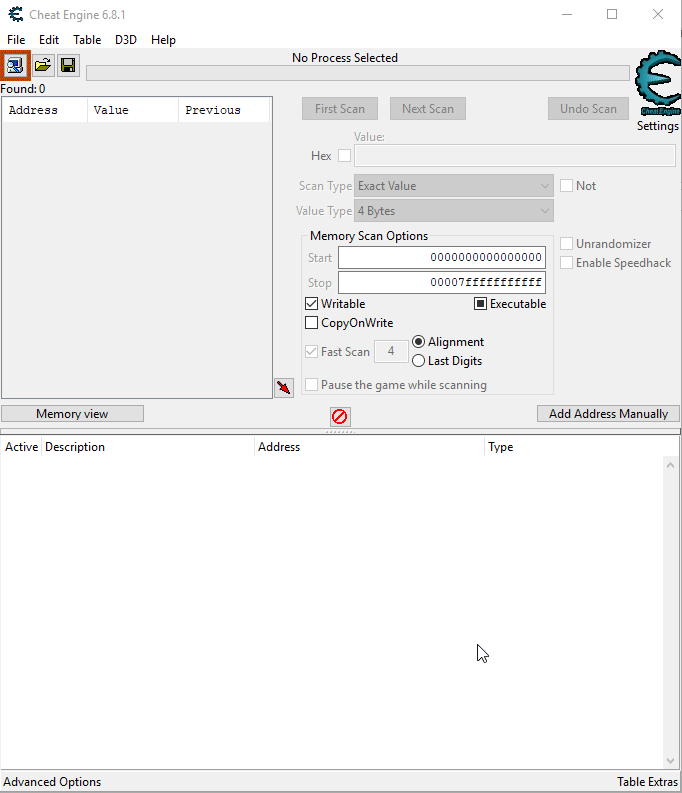Viewport: 682px width, 793px height.
Task: Click the address list scroll up arrow
Action: (670, 465)
